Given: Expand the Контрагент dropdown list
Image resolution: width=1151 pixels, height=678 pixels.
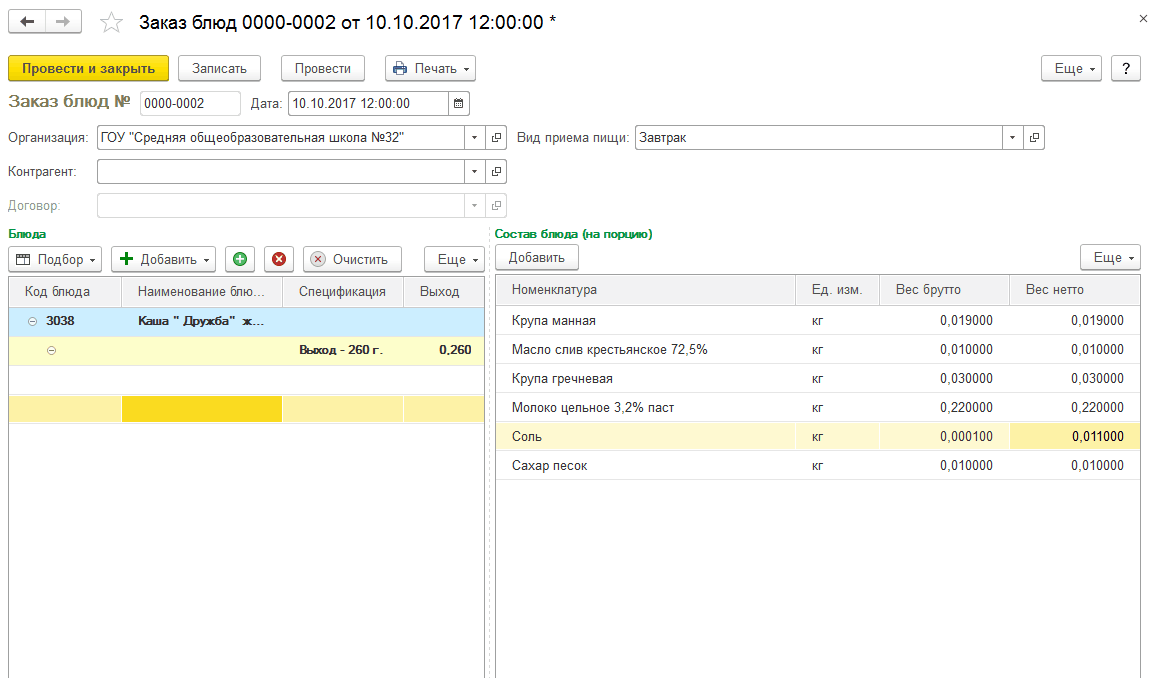Looking at the screenshot, I should point(474,172).
